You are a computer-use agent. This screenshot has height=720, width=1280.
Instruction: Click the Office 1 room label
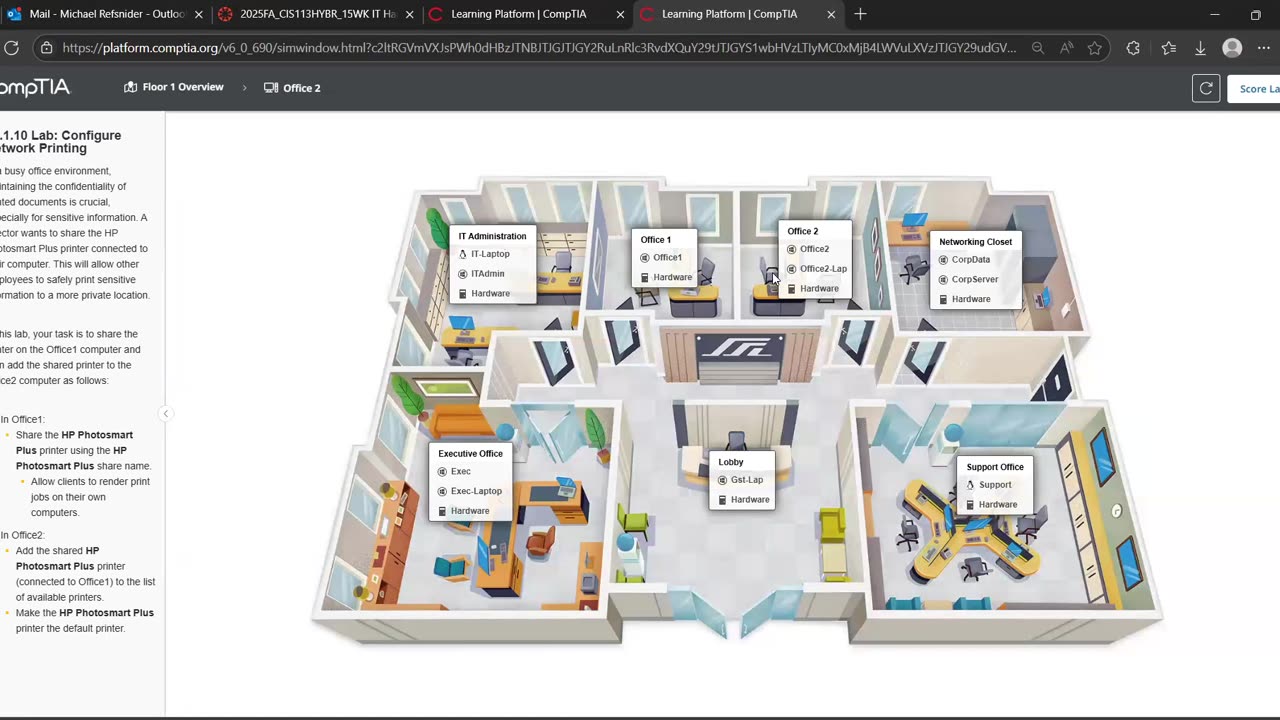pyautogui.click(x=656, y=240)
